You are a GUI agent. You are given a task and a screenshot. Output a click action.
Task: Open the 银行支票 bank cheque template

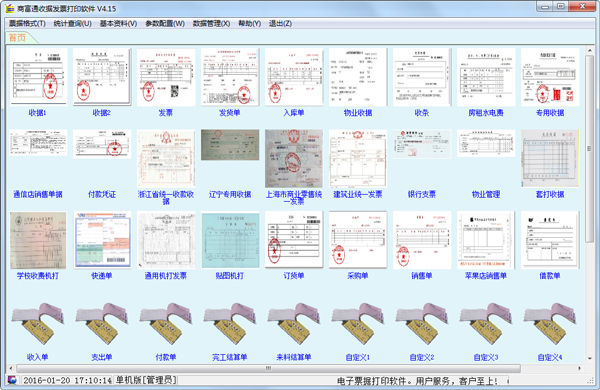pos(422,144)
